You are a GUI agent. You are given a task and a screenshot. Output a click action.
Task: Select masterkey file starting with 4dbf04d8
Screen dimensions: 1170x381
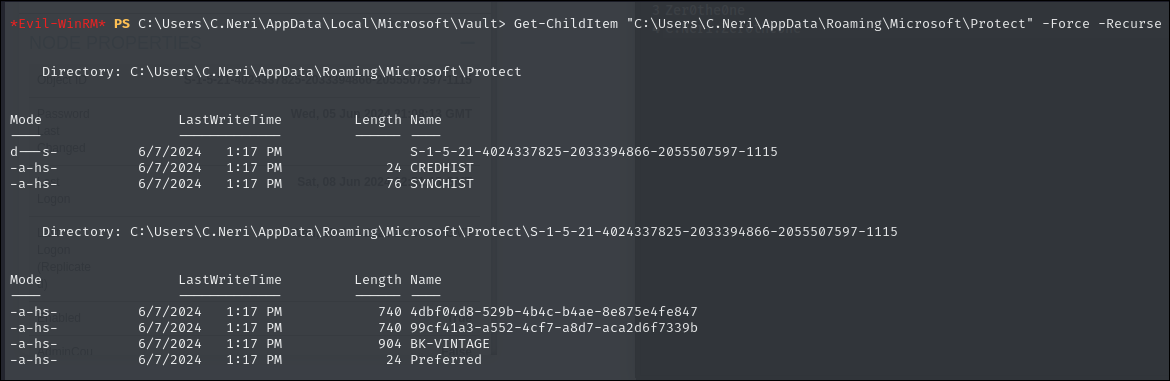(554, 312)
